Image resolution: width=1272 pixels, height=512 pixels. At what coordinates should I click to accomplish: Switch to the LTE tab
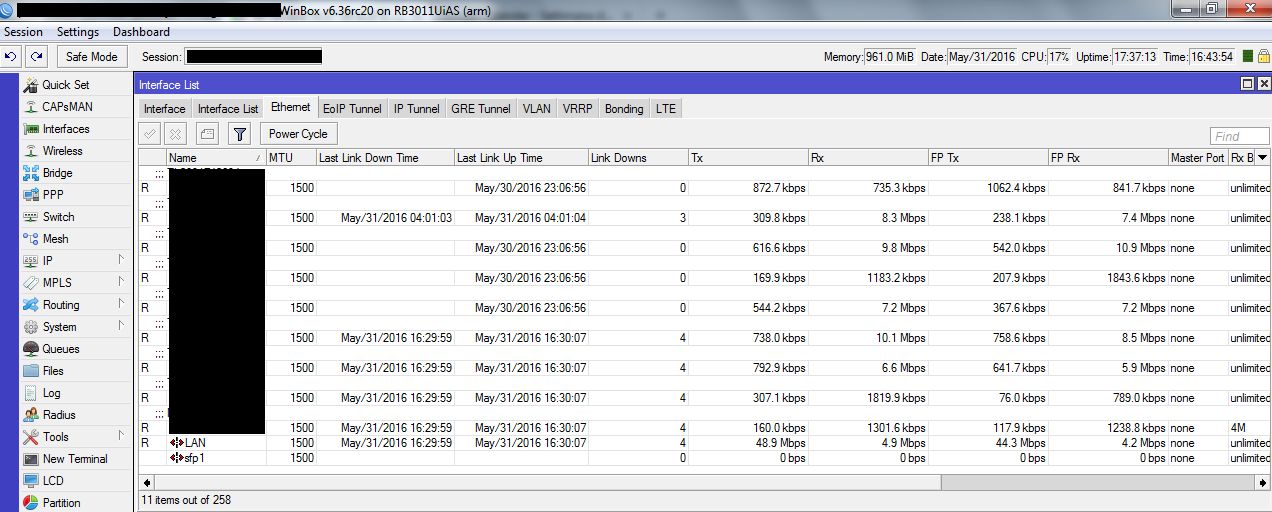coord(666,109)
